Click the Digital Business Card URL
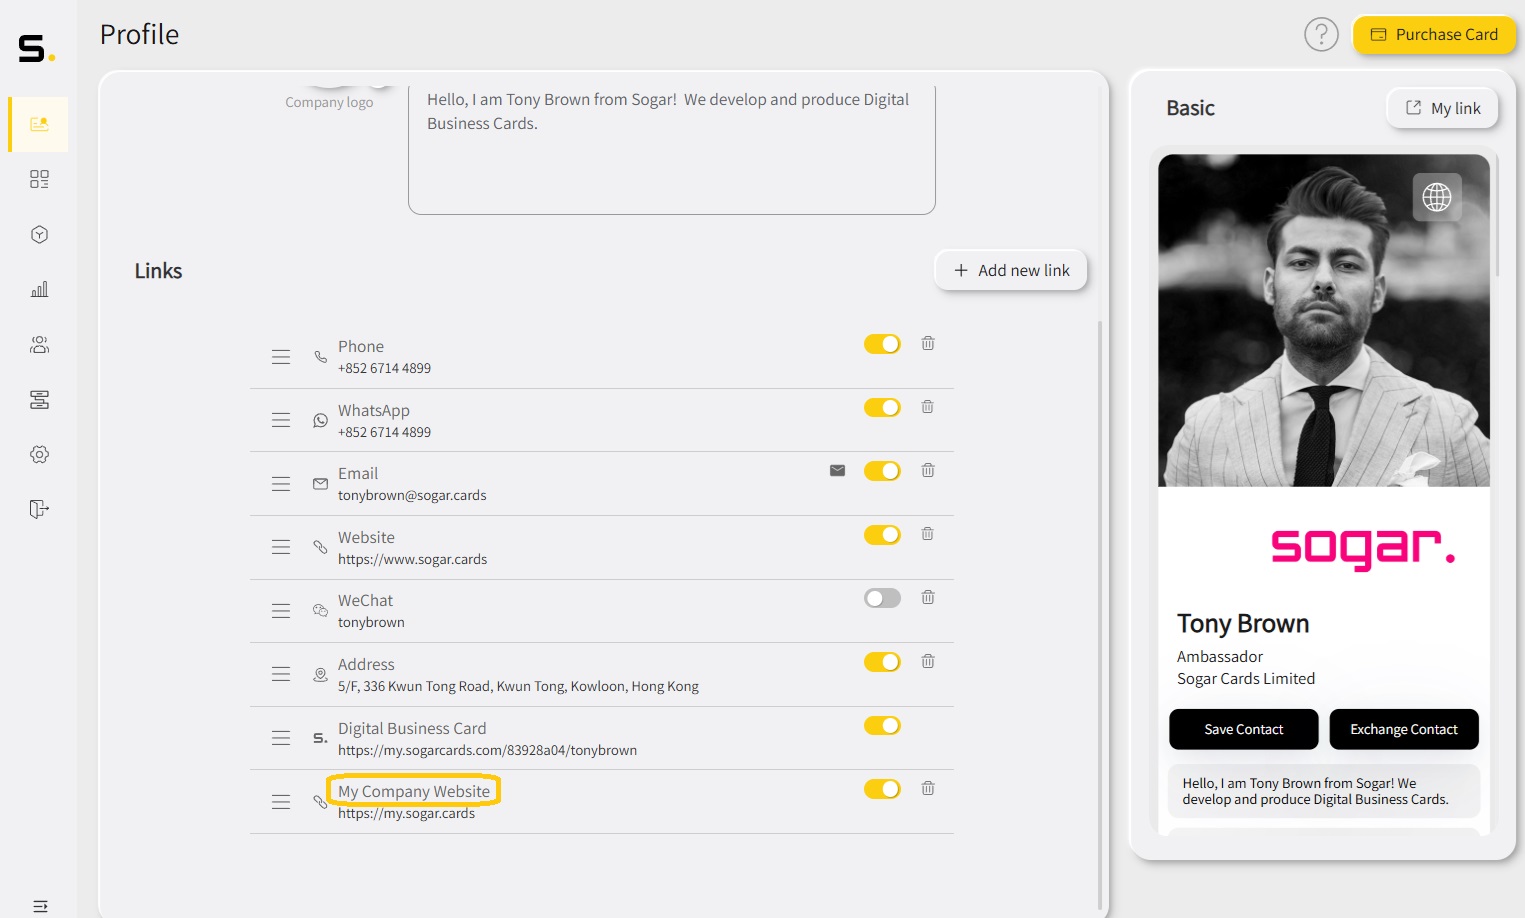The height and width of the screenshot is (918, 1525). pos(487,750)
